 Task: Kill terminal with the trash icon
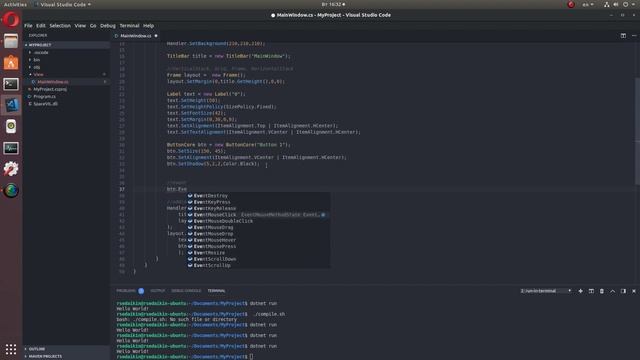point(602,291)
